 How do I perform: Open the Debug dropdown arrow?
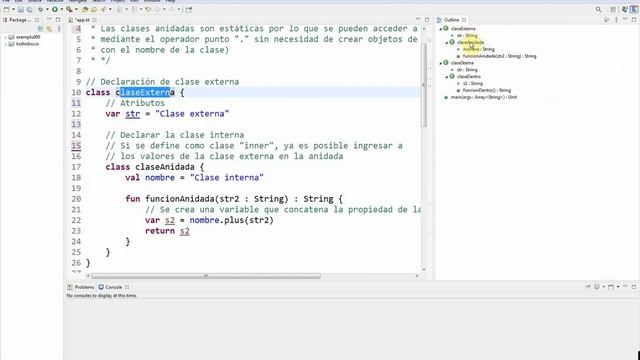(47, 10)
